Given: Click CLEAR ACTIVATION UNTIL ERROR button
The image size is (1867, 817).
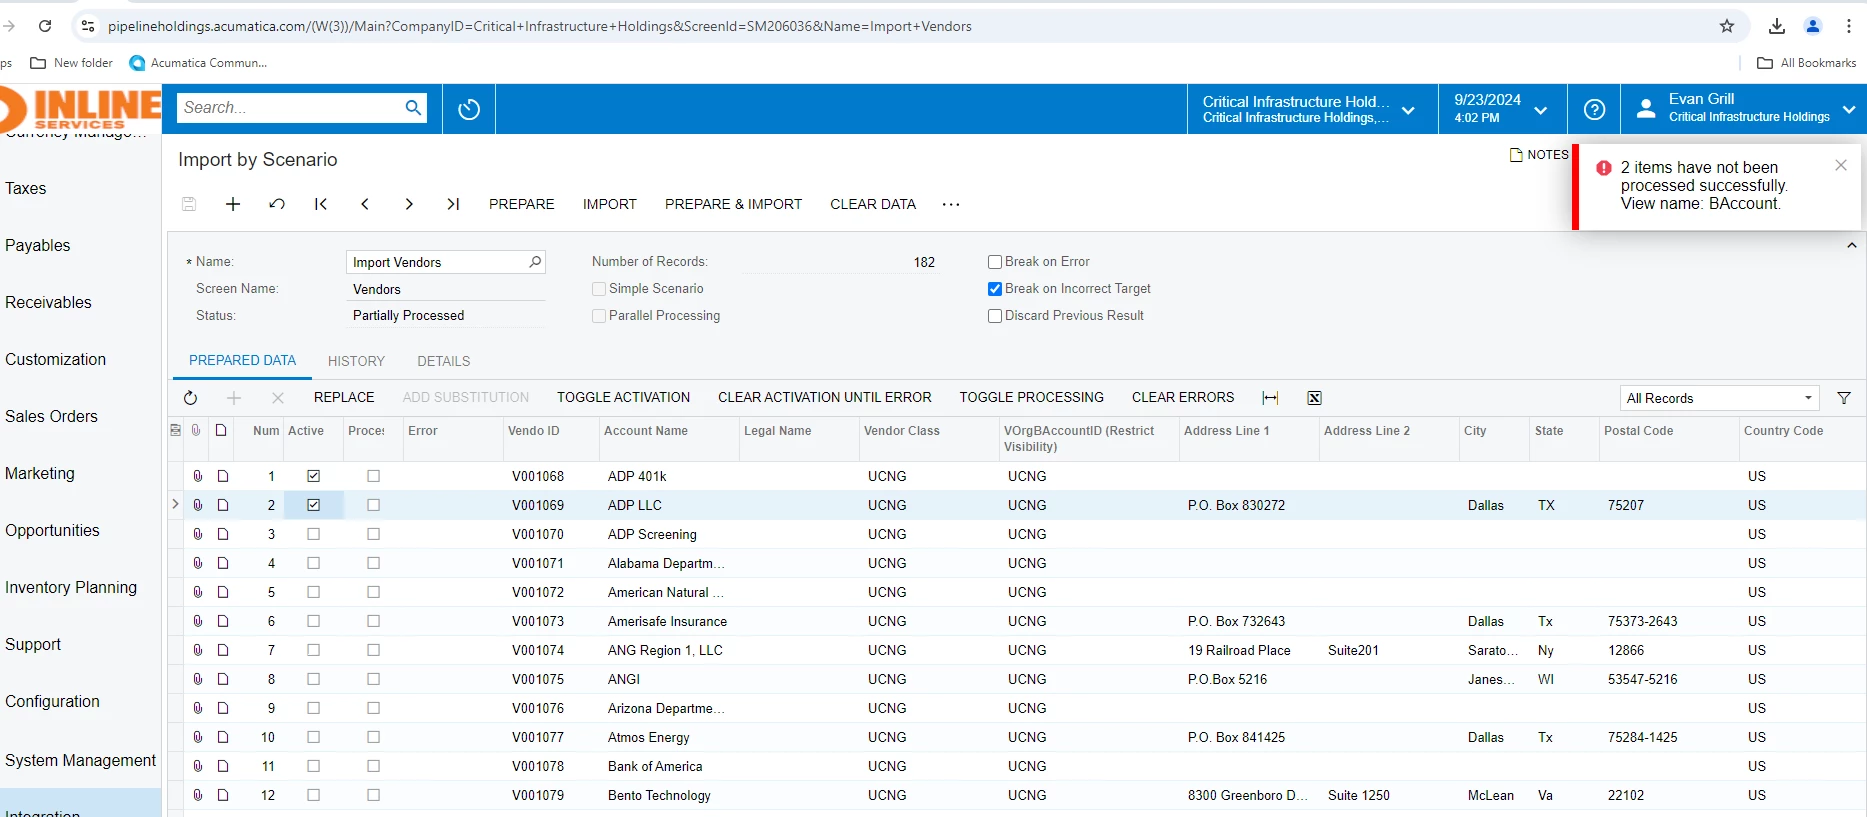Looking at the screenshot, I should click(x=825, y=398).
